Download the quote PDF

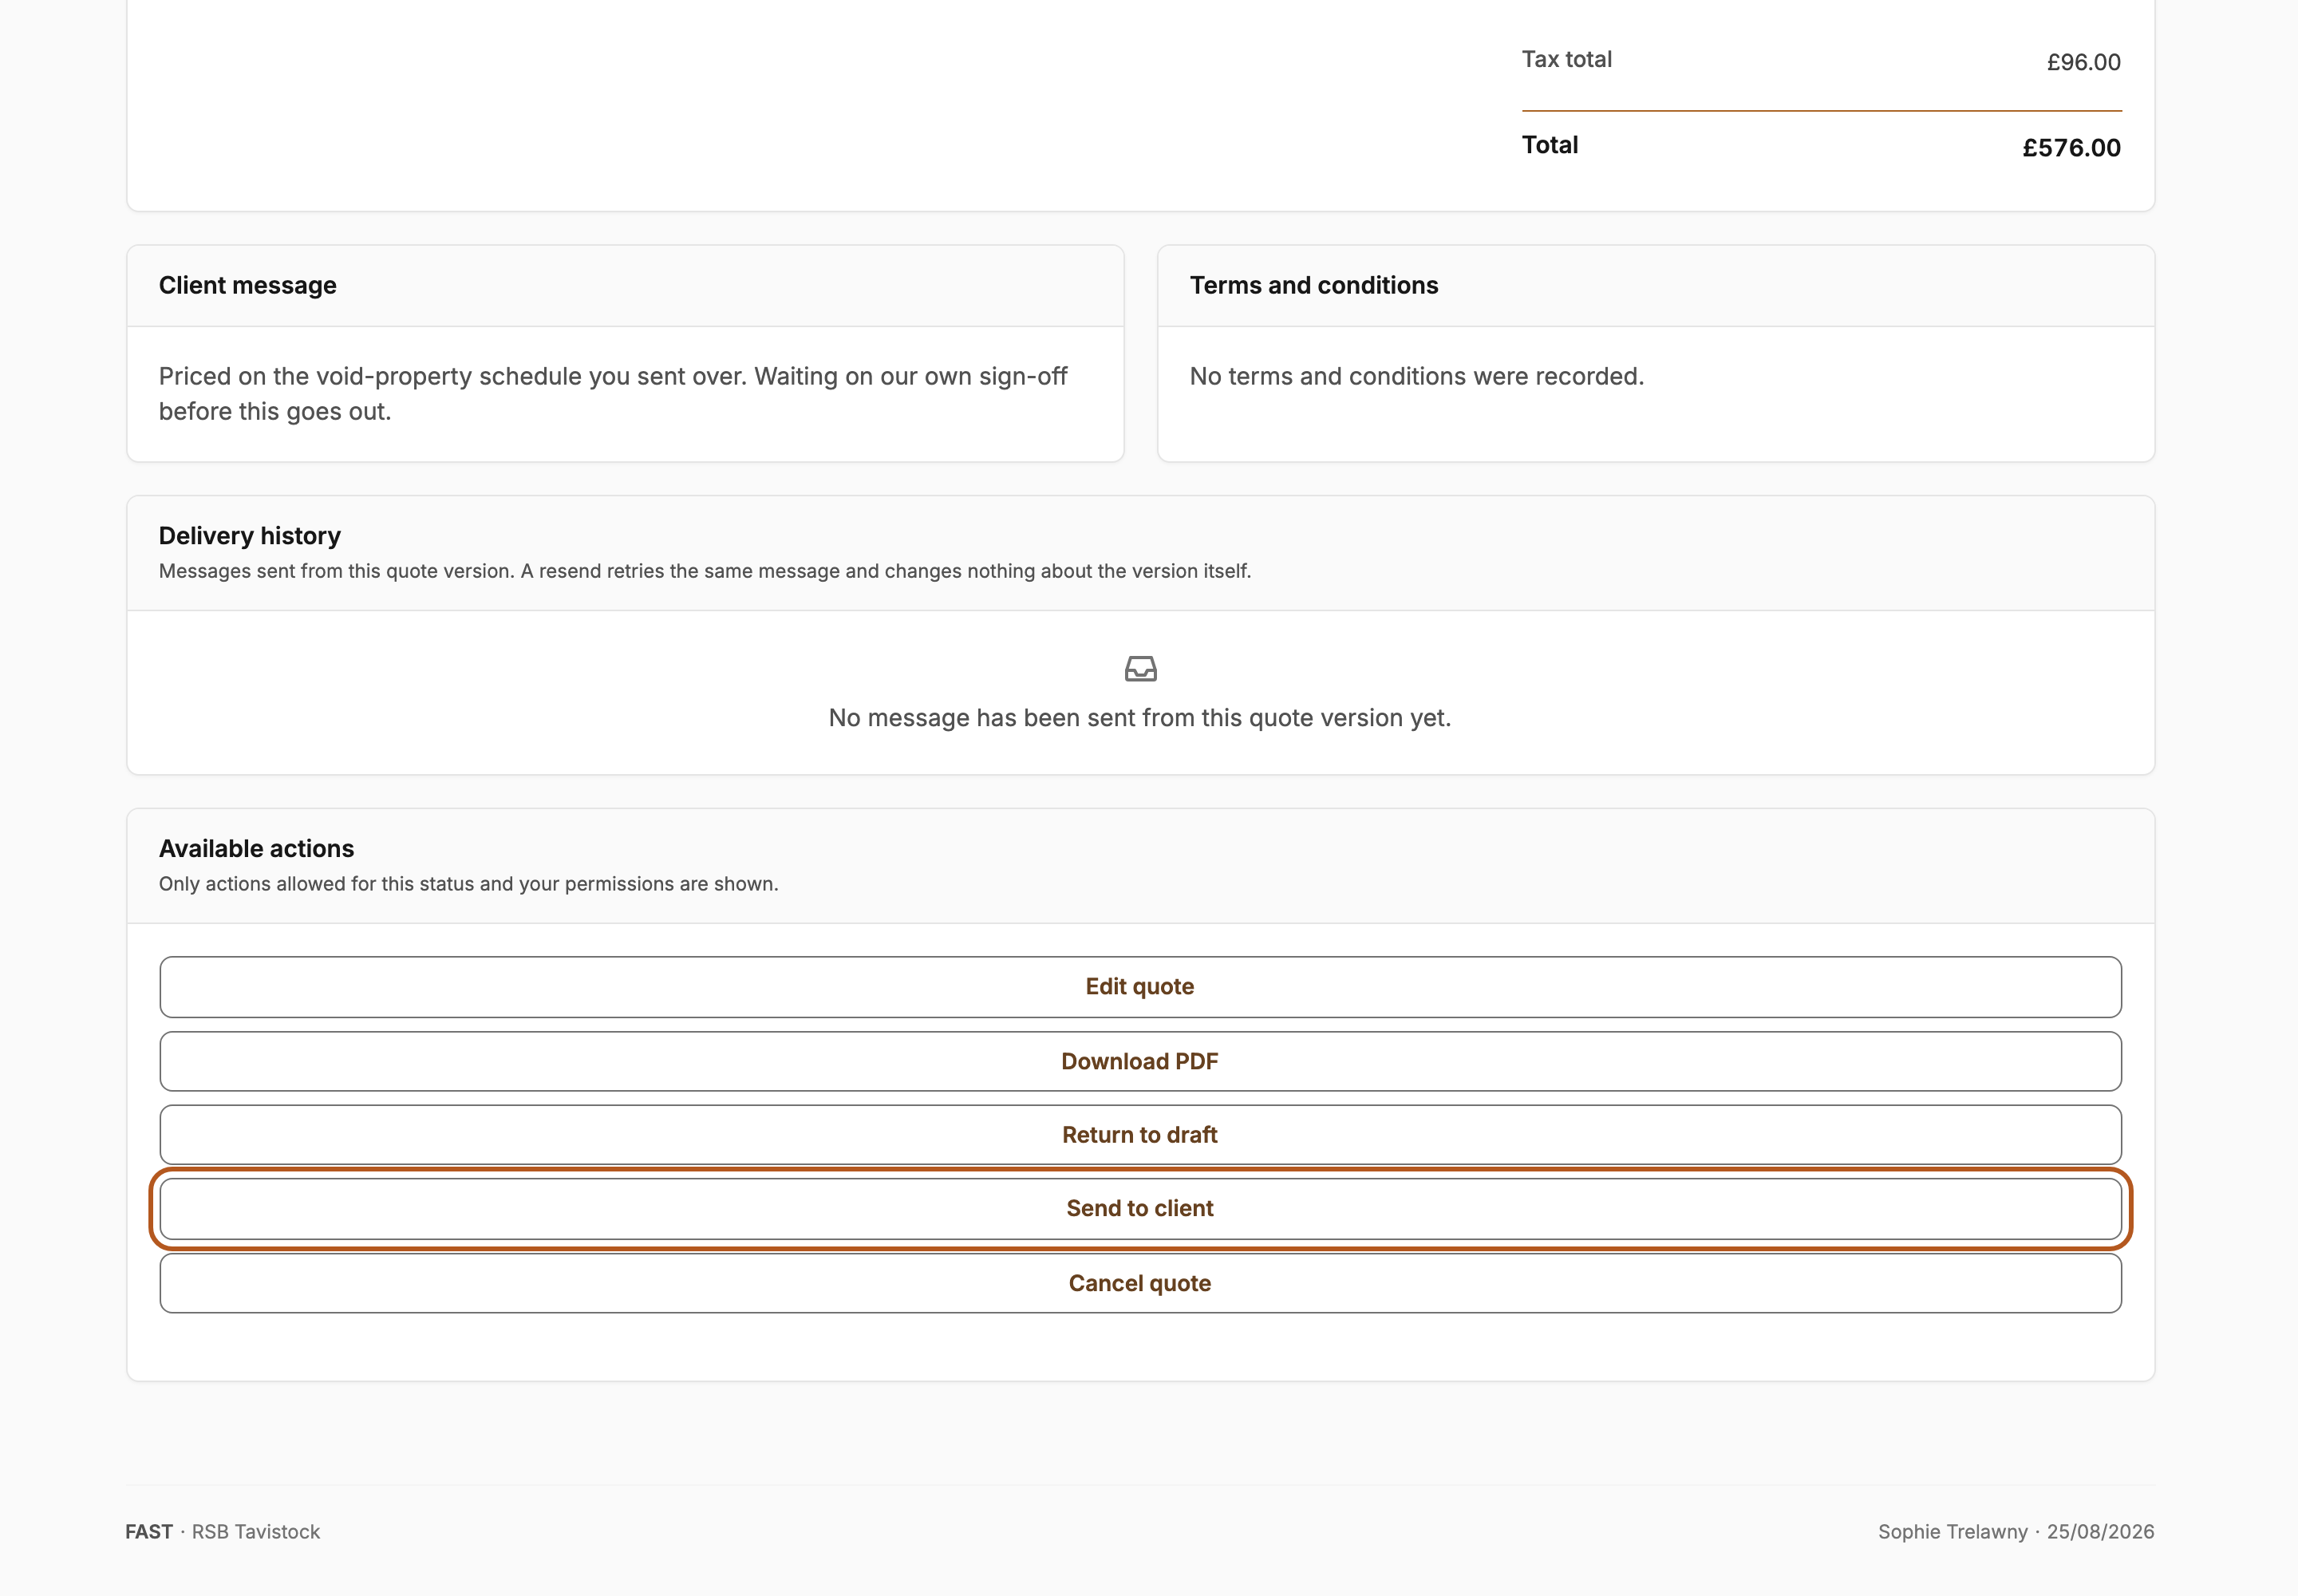[x=1140, y=1061]
